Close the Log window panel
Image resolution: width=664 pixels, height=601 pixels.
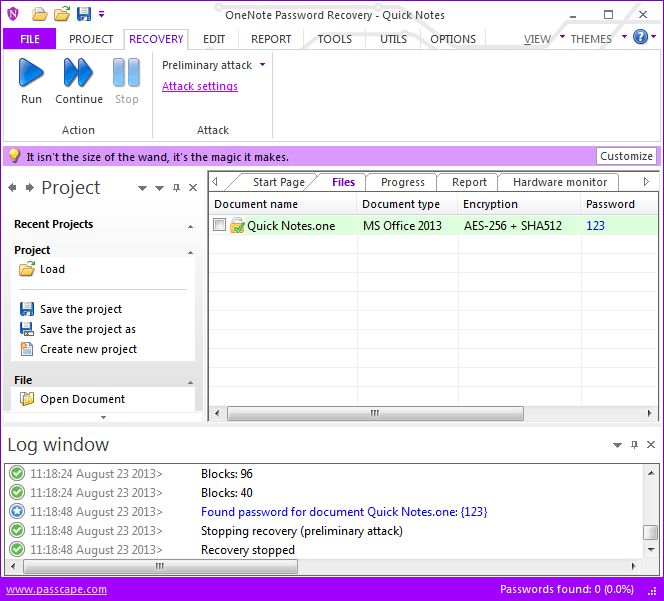click(x=651, y=445)
